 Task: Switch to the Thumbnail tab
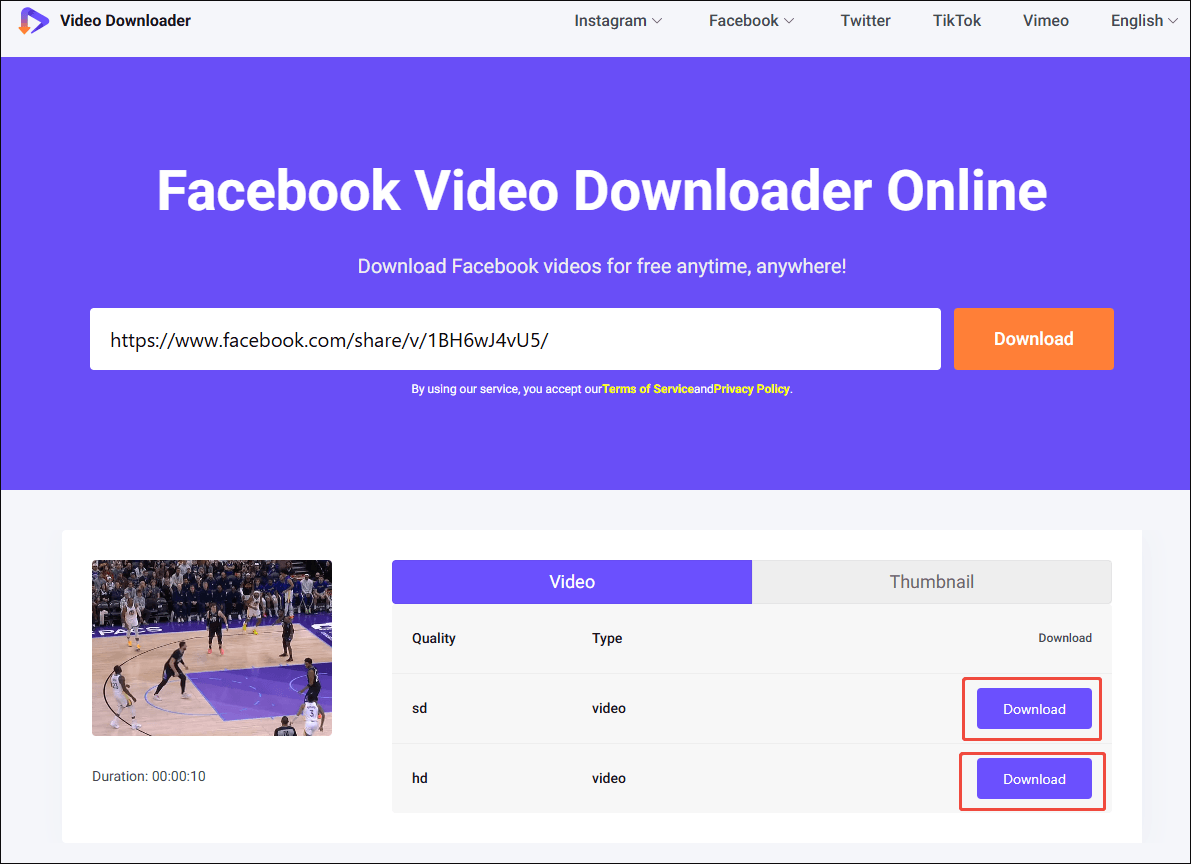coord(932,582)
